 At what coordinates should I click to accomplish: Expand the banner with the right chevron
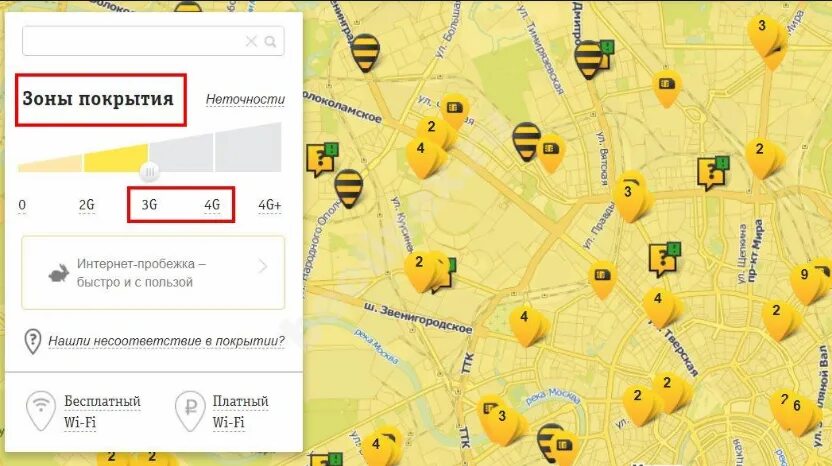(263, 266)
